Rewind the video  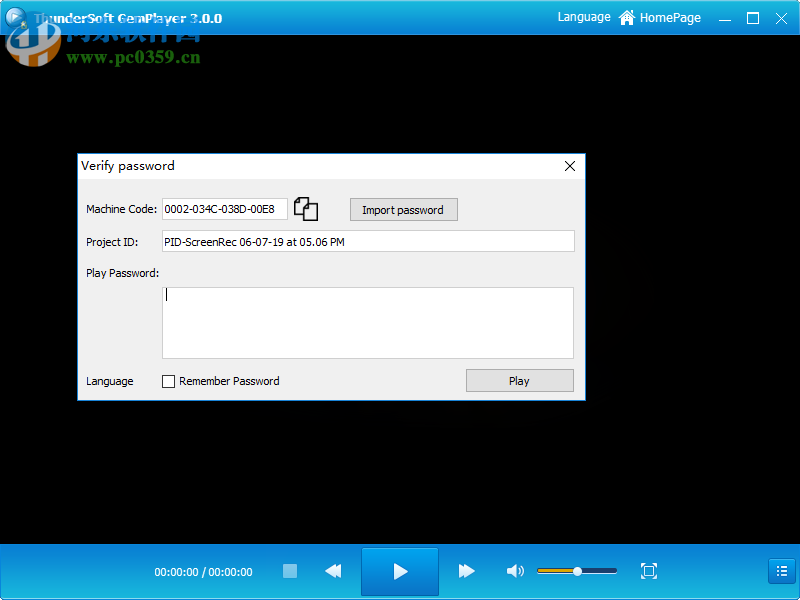click(333, 571)
